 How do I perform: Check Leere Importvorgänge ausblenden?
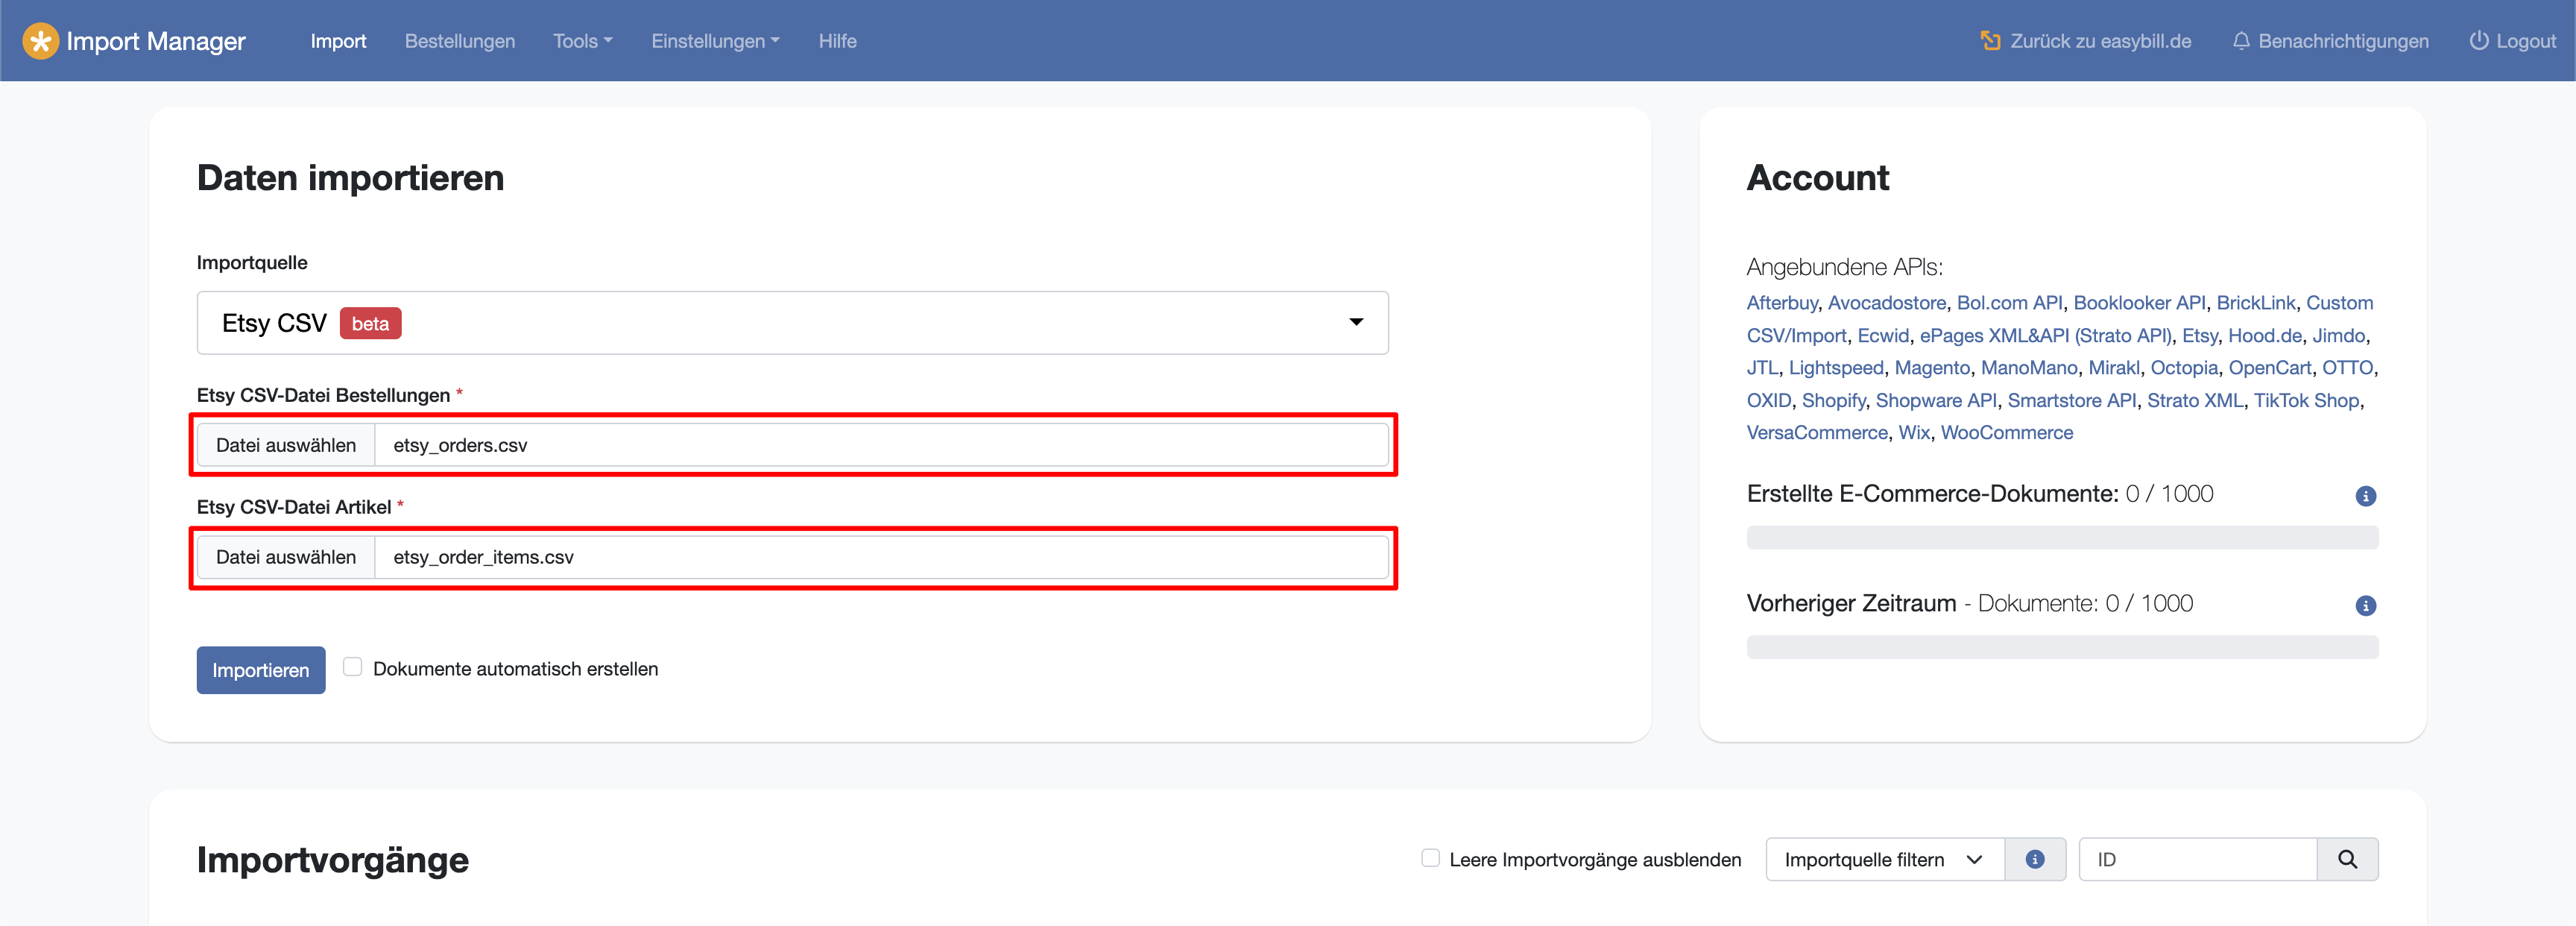(x=1430, y=858)
